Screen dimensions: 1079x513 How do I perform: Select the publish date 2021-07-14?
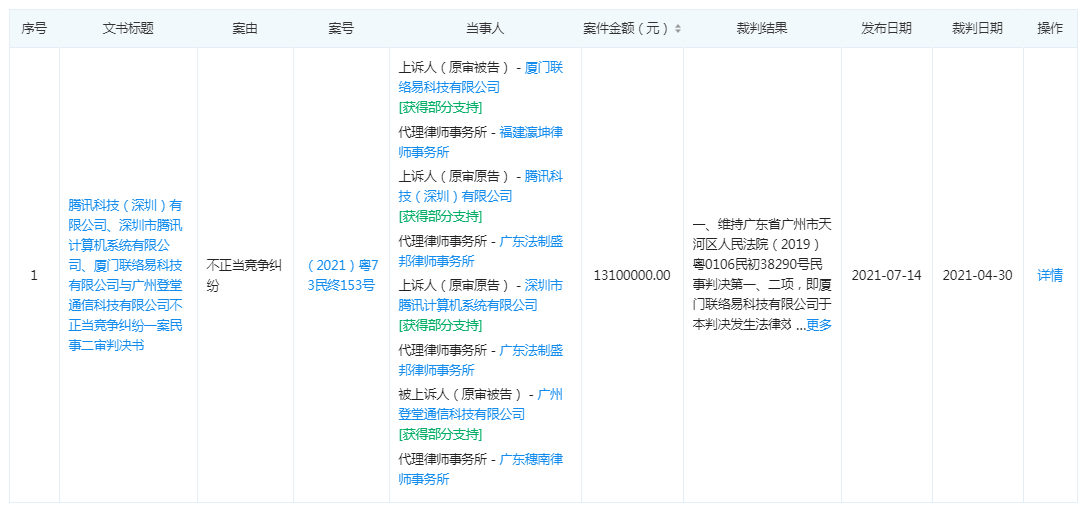(x=886, y=275)
